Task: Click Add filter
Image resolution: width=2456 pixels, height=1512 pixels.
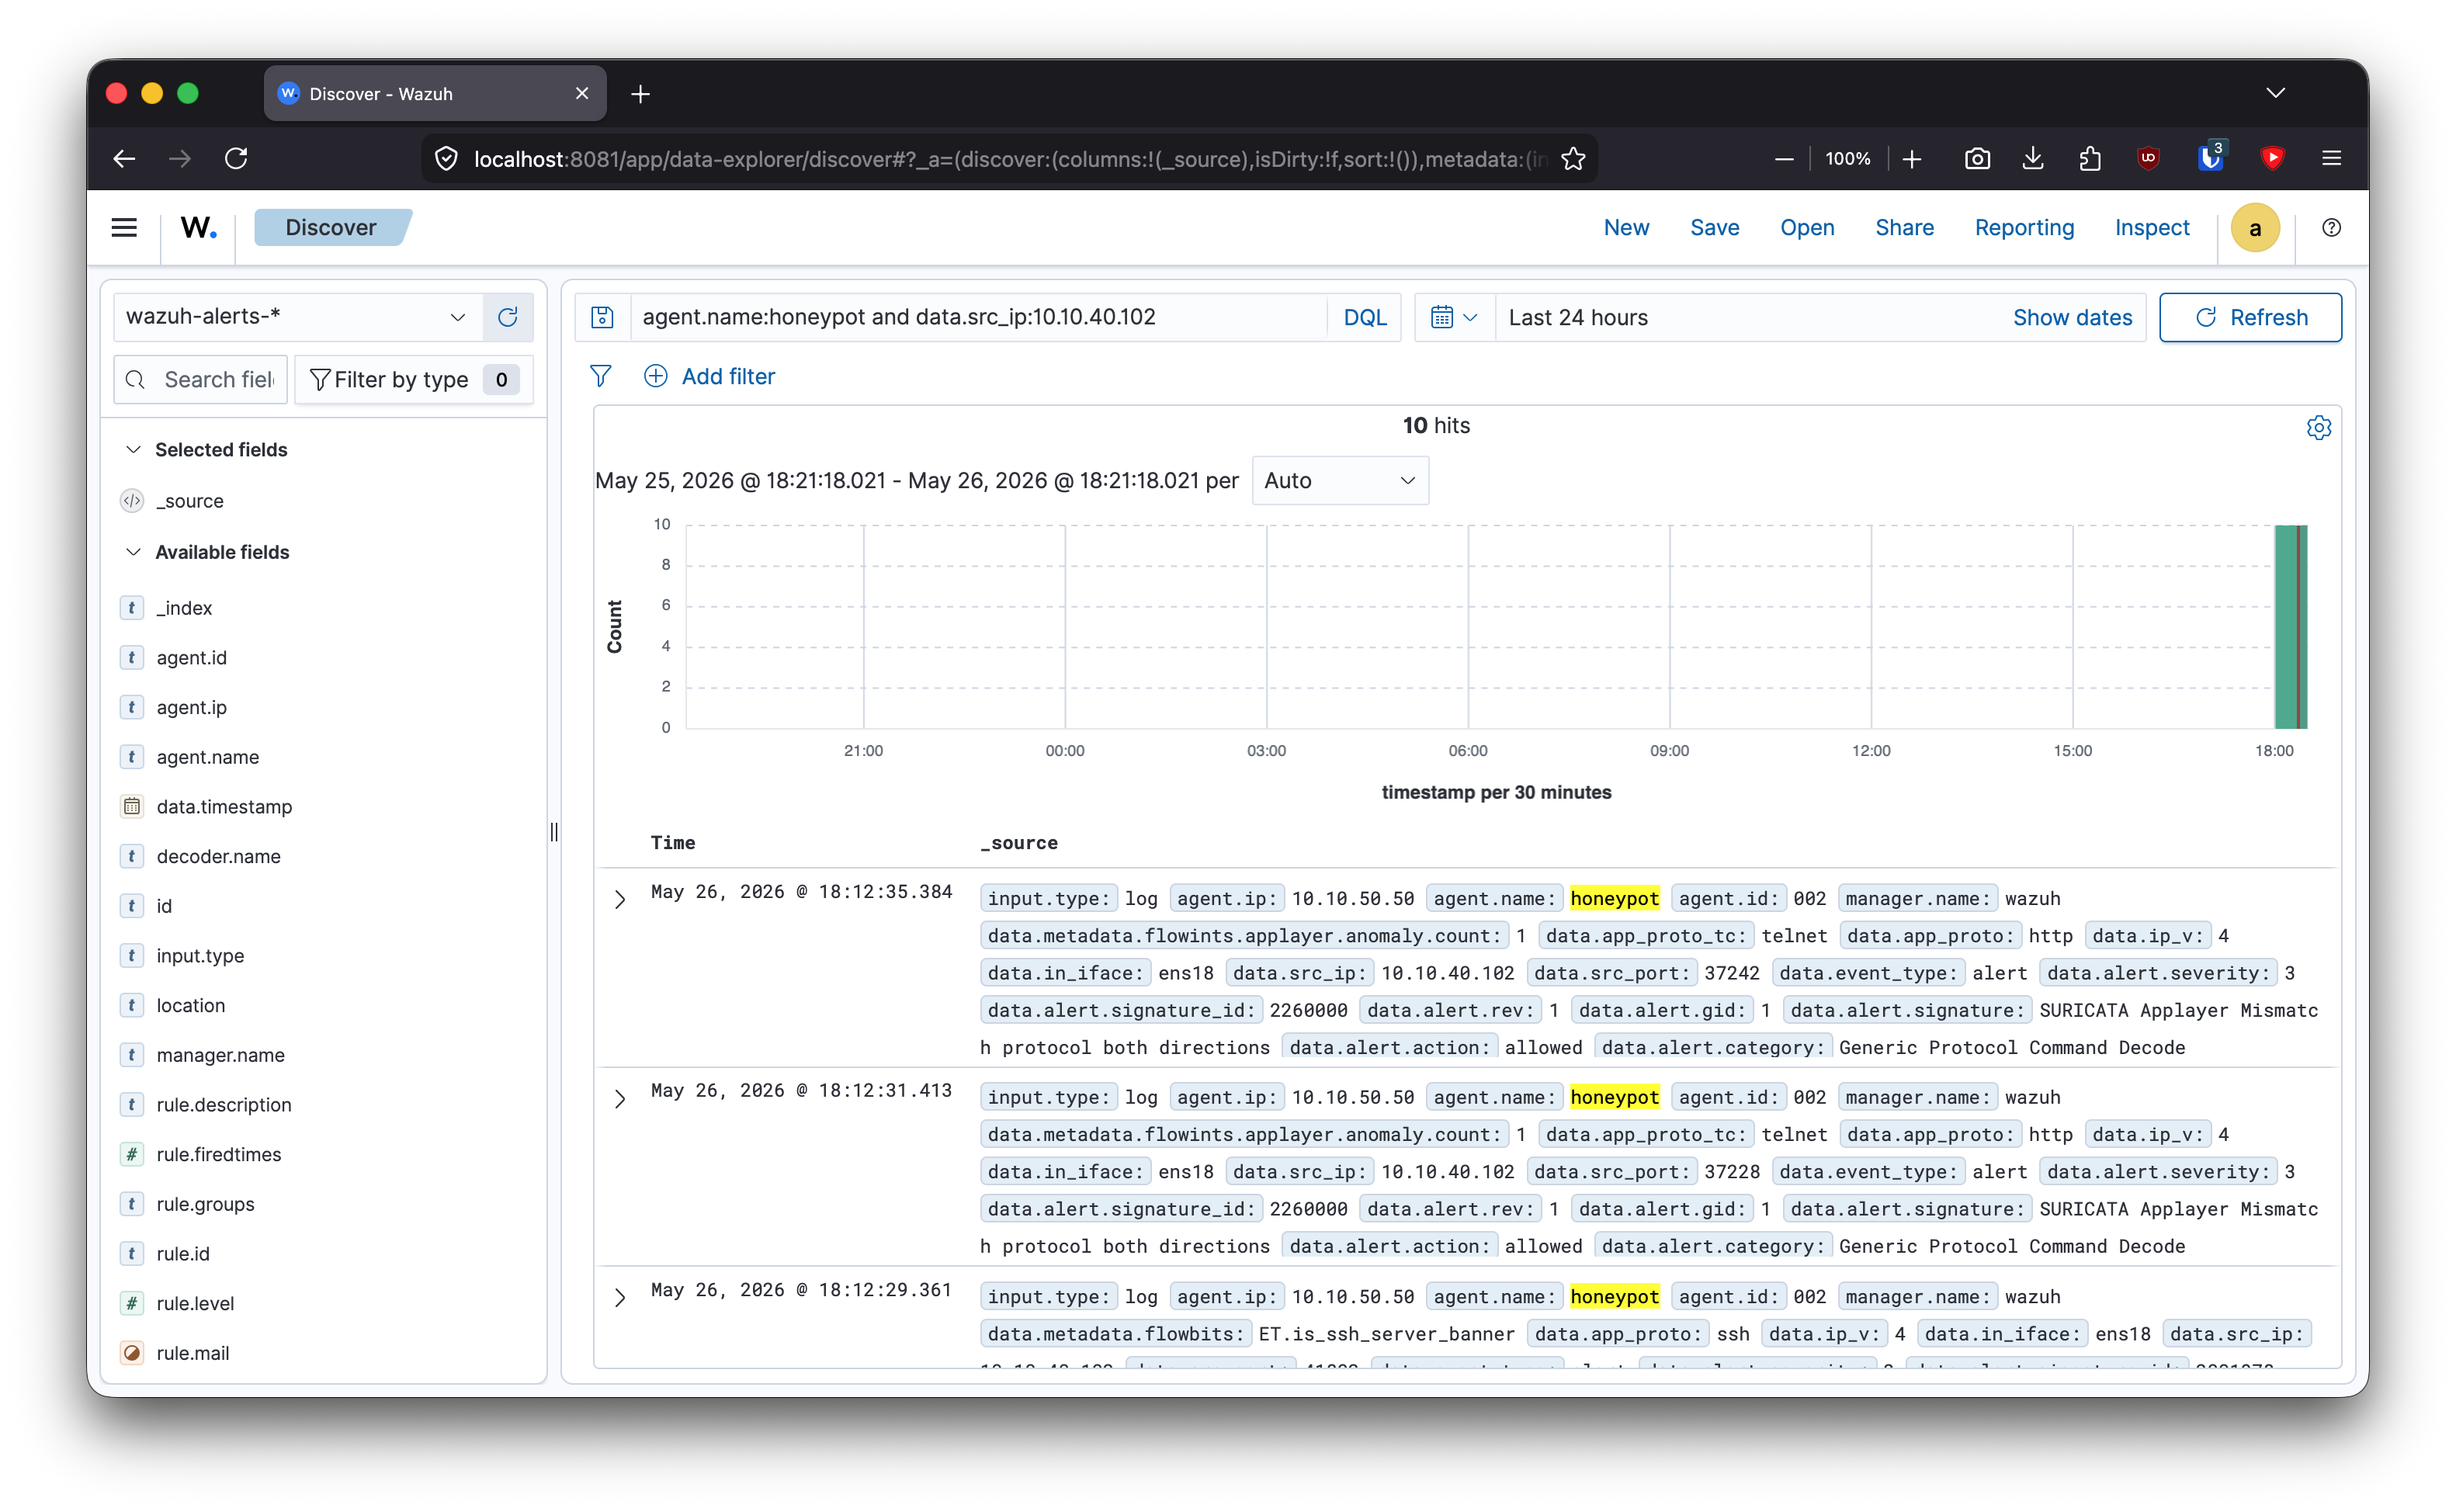Action: pyautogui.click(x=709, y=376)
